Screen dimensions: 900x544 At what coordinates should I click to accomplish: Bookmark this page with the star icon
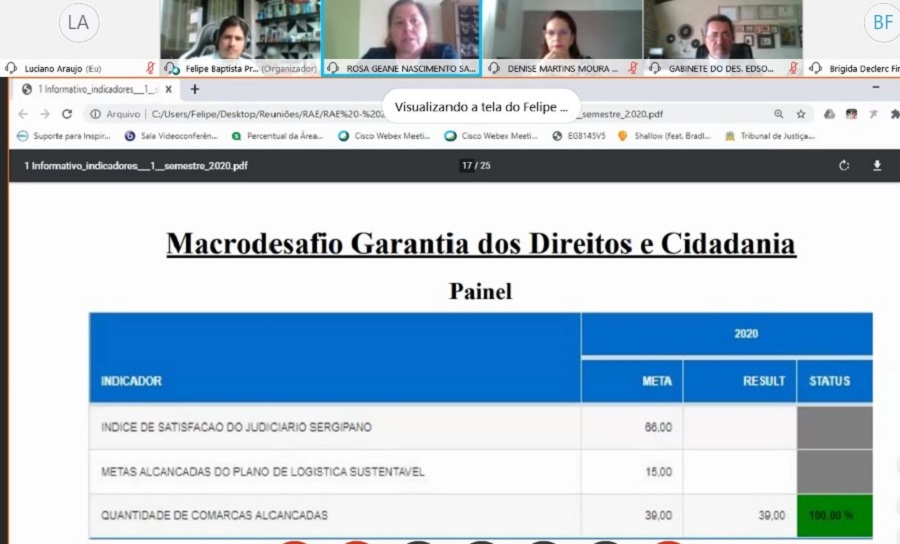tap(801, 114)
